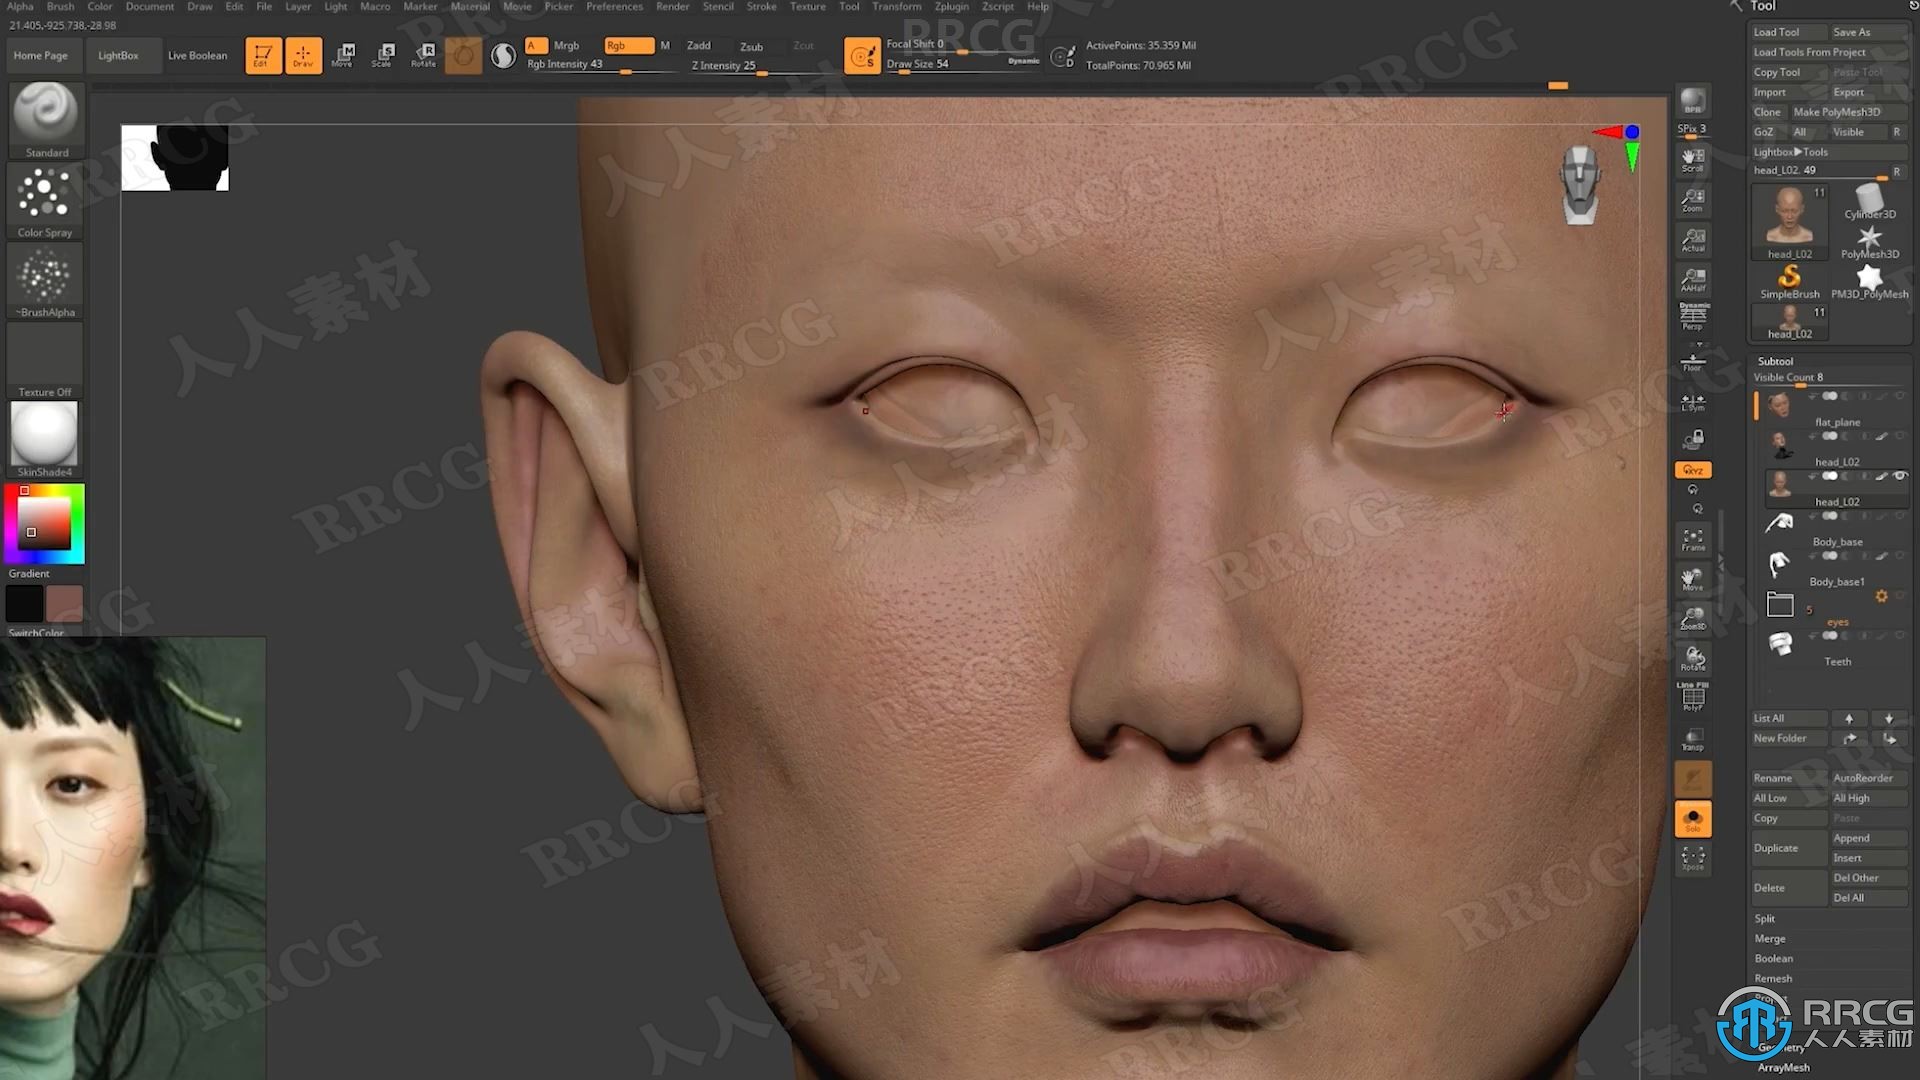Select the Standard brush tool

click(45, 117)
